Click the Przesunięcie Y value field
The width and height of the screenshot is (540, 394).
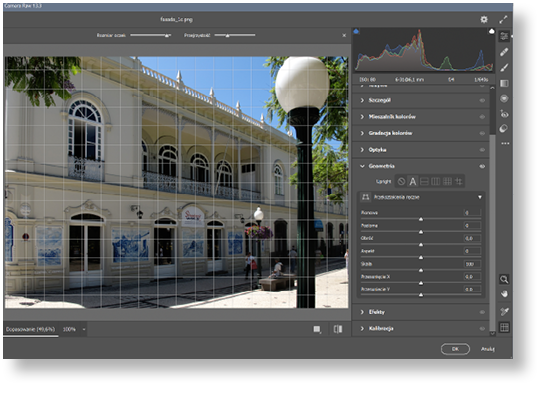(472, 289)
